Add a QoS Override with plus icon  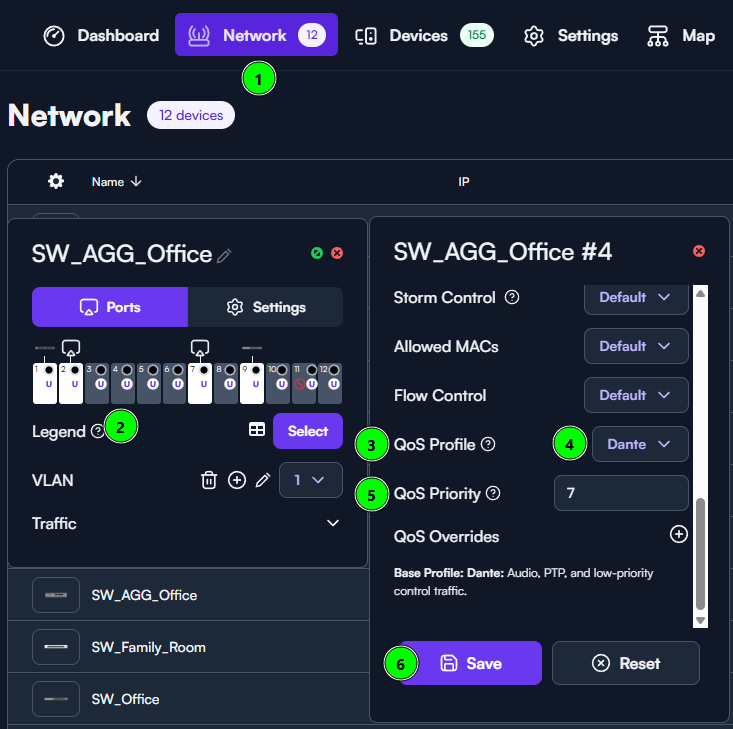pyautogui.click(x=678, y=535)
